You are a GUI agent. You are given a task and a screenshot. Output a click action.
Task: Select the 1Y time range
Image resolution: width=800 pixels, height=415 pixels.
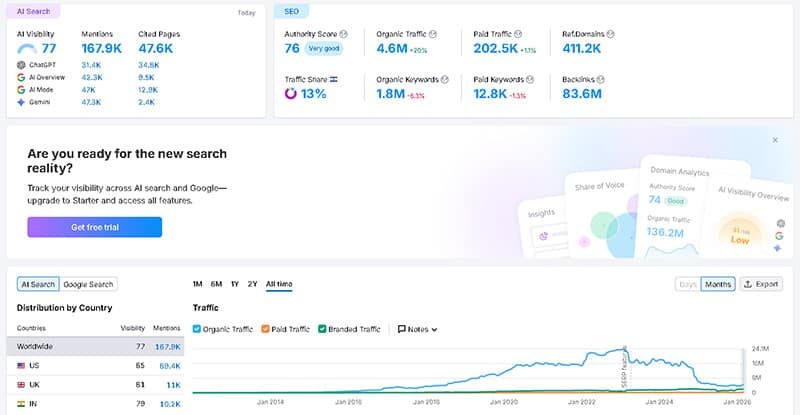point(235,284)
